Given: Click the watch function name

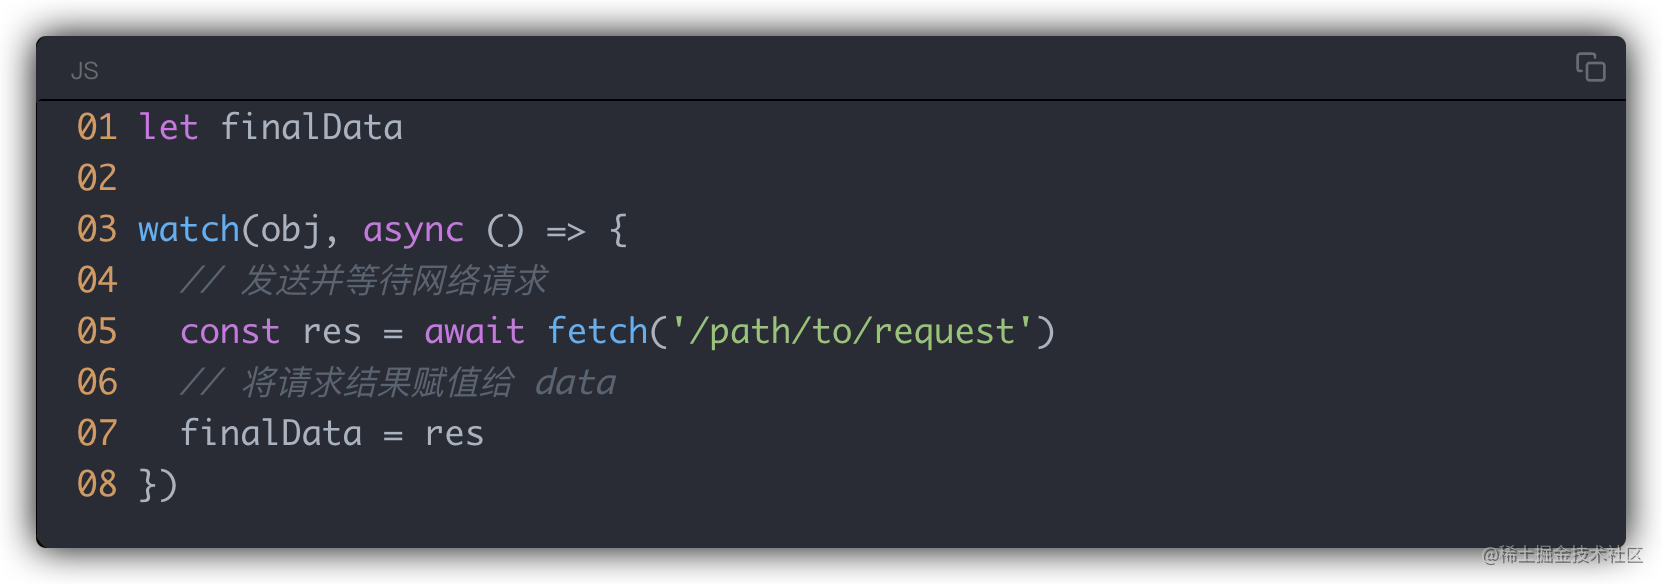Looking at the screenshot, I should click(189, 229).
